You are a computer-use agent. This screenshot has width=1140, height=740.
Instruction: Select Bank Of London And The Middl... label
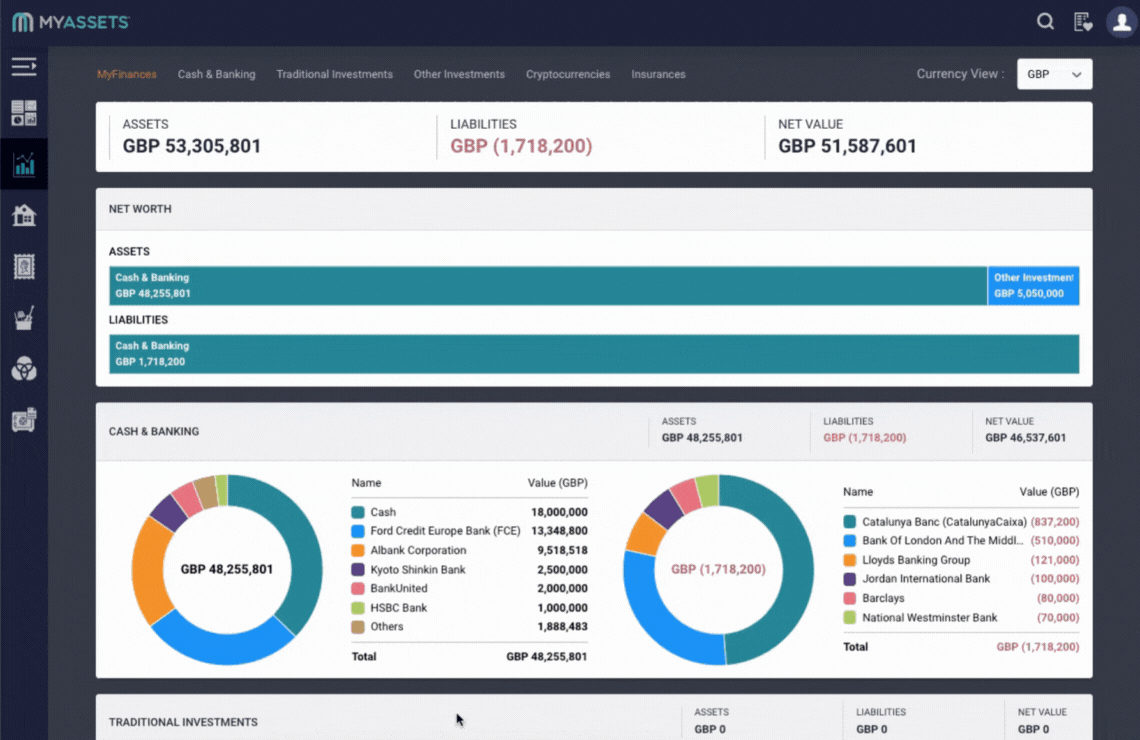(x=942, y=541)
